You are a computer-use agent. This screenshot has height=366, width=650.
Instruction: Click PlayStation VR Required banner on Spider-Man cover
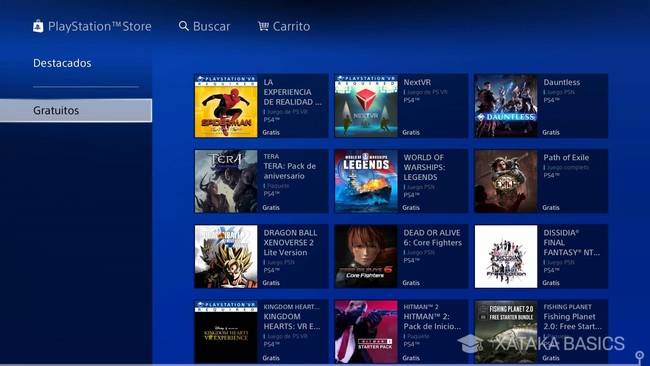click(x=226, y=80)
